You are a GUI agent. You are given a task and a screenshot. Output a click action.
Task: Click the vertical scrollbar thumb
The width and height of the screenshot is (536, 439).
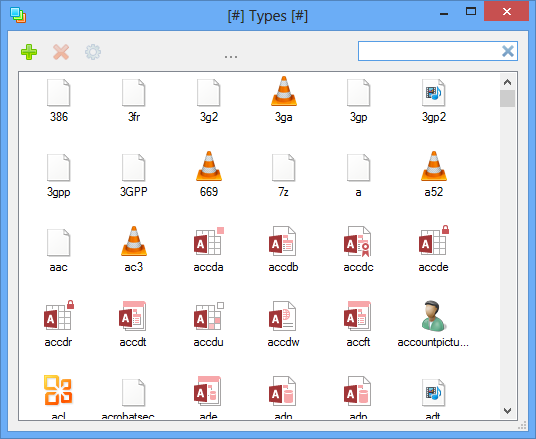508,98
